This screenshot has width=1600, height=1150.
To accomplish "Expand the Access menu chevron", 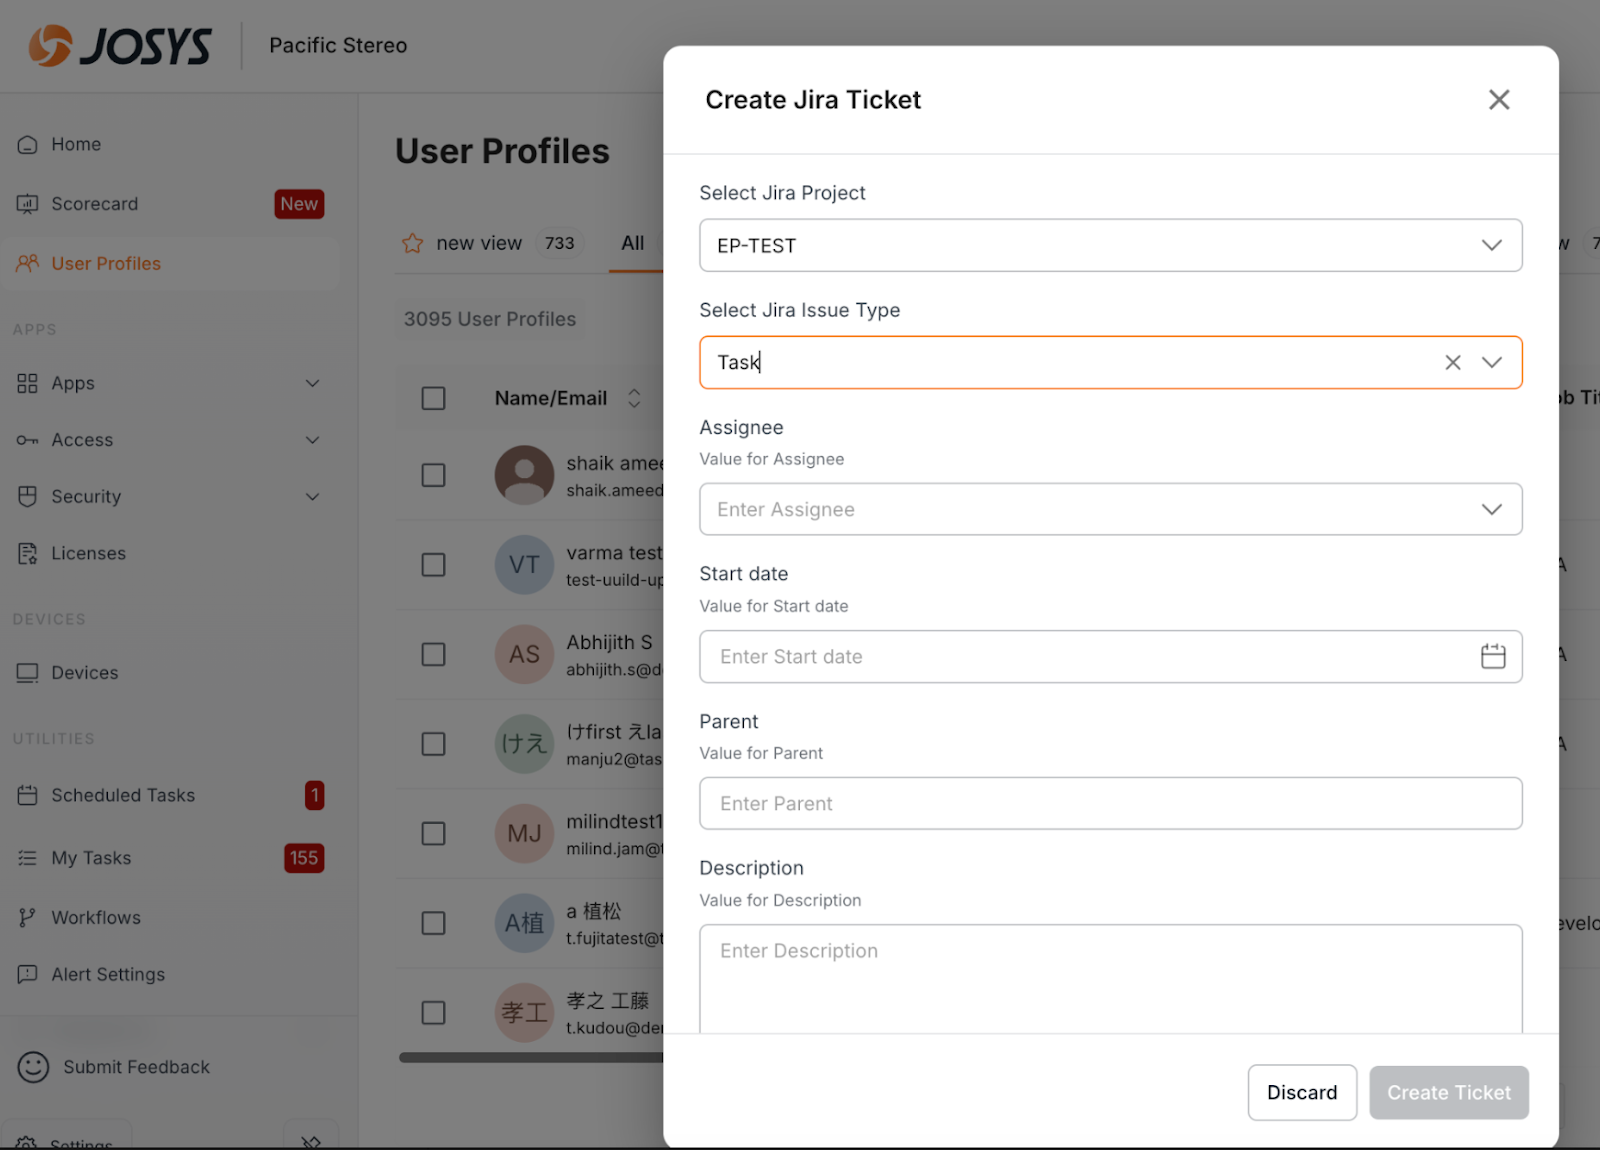I will coord(312,440).
